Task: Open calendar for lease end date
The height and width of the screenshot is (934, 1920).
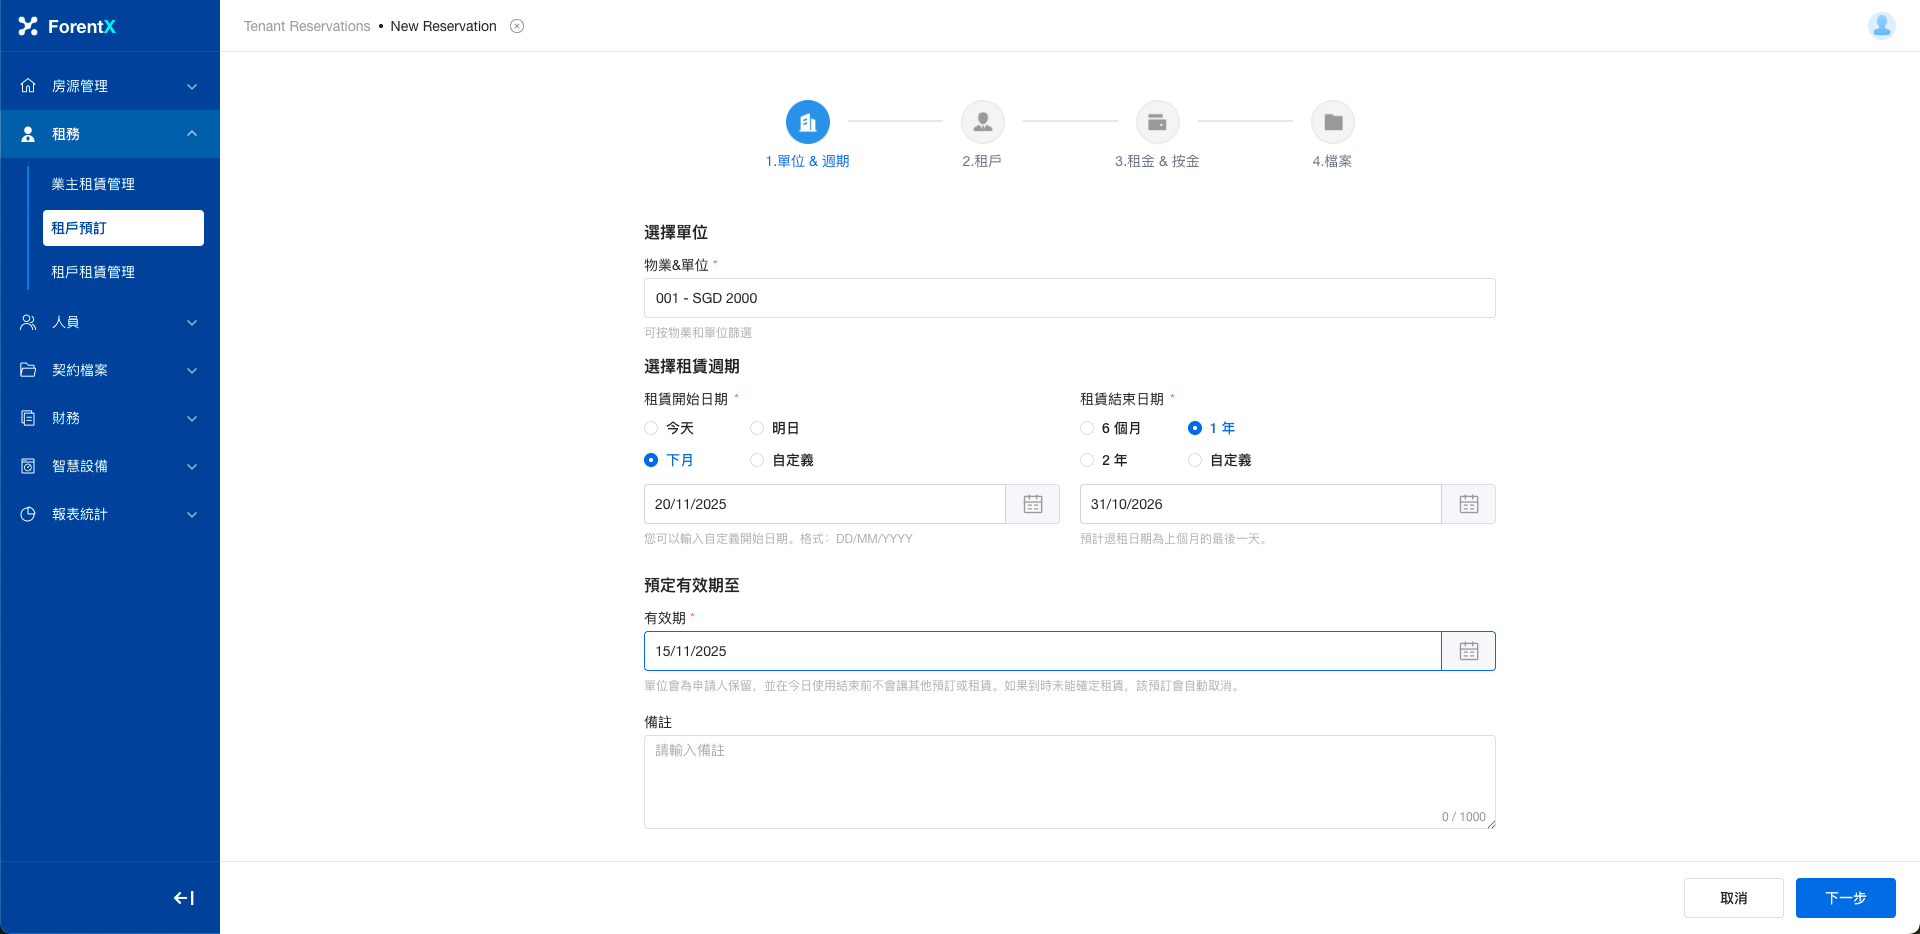Action: click(1468, 504)
